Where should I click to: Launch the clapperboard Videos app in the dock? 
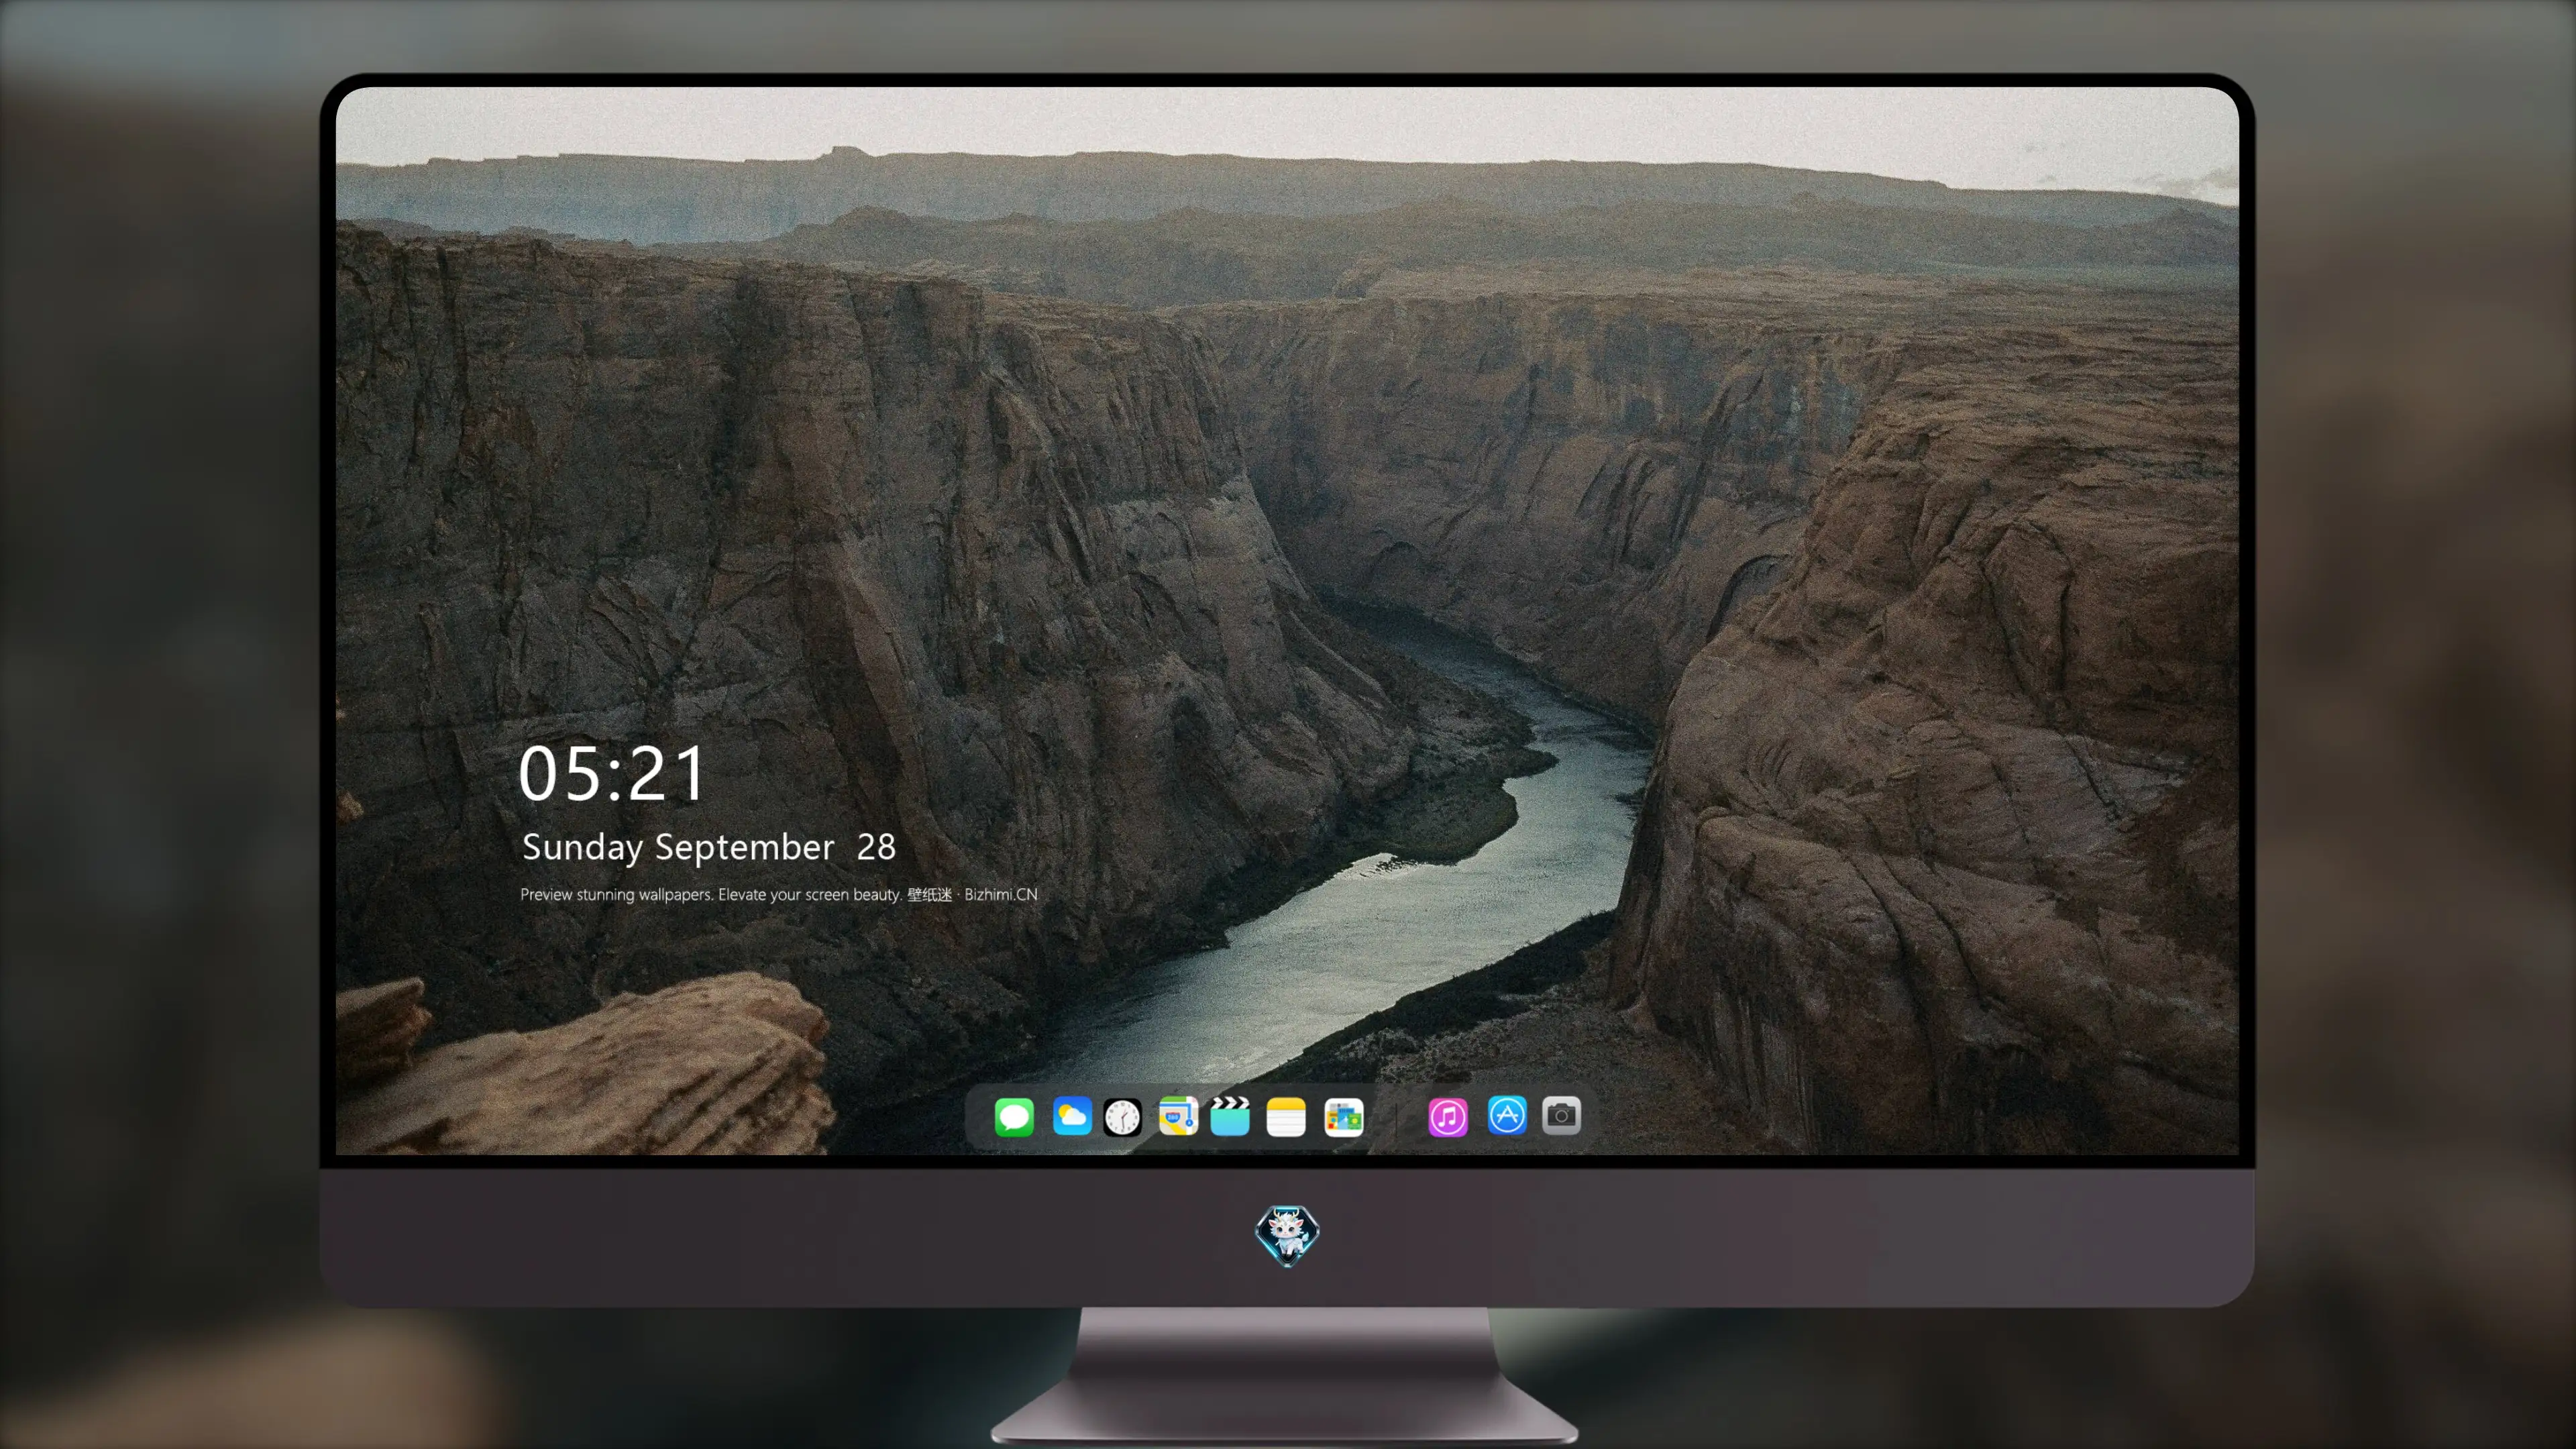pyautogui.click(x=1230, y=1116)
